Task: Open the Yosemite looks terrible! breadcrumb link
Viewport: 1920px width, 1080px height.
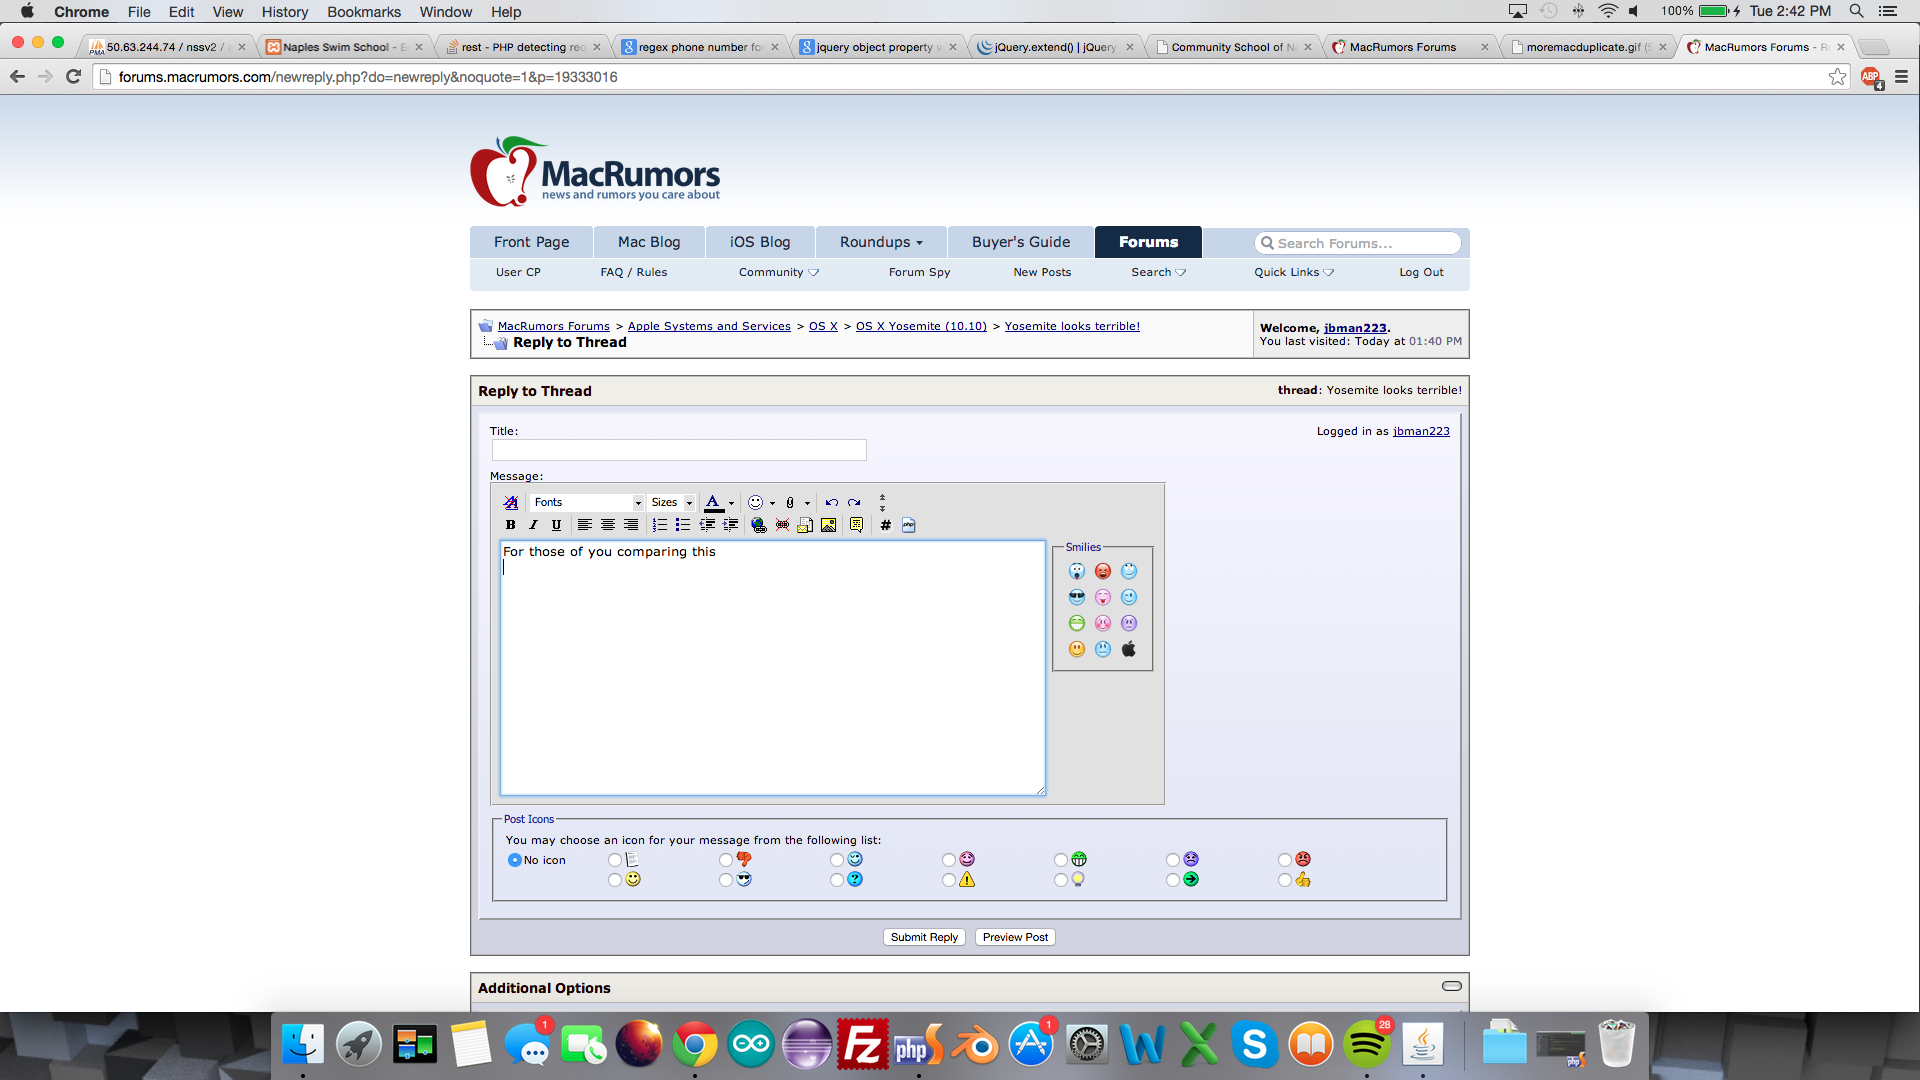Action: click(x=1072, y=326)
